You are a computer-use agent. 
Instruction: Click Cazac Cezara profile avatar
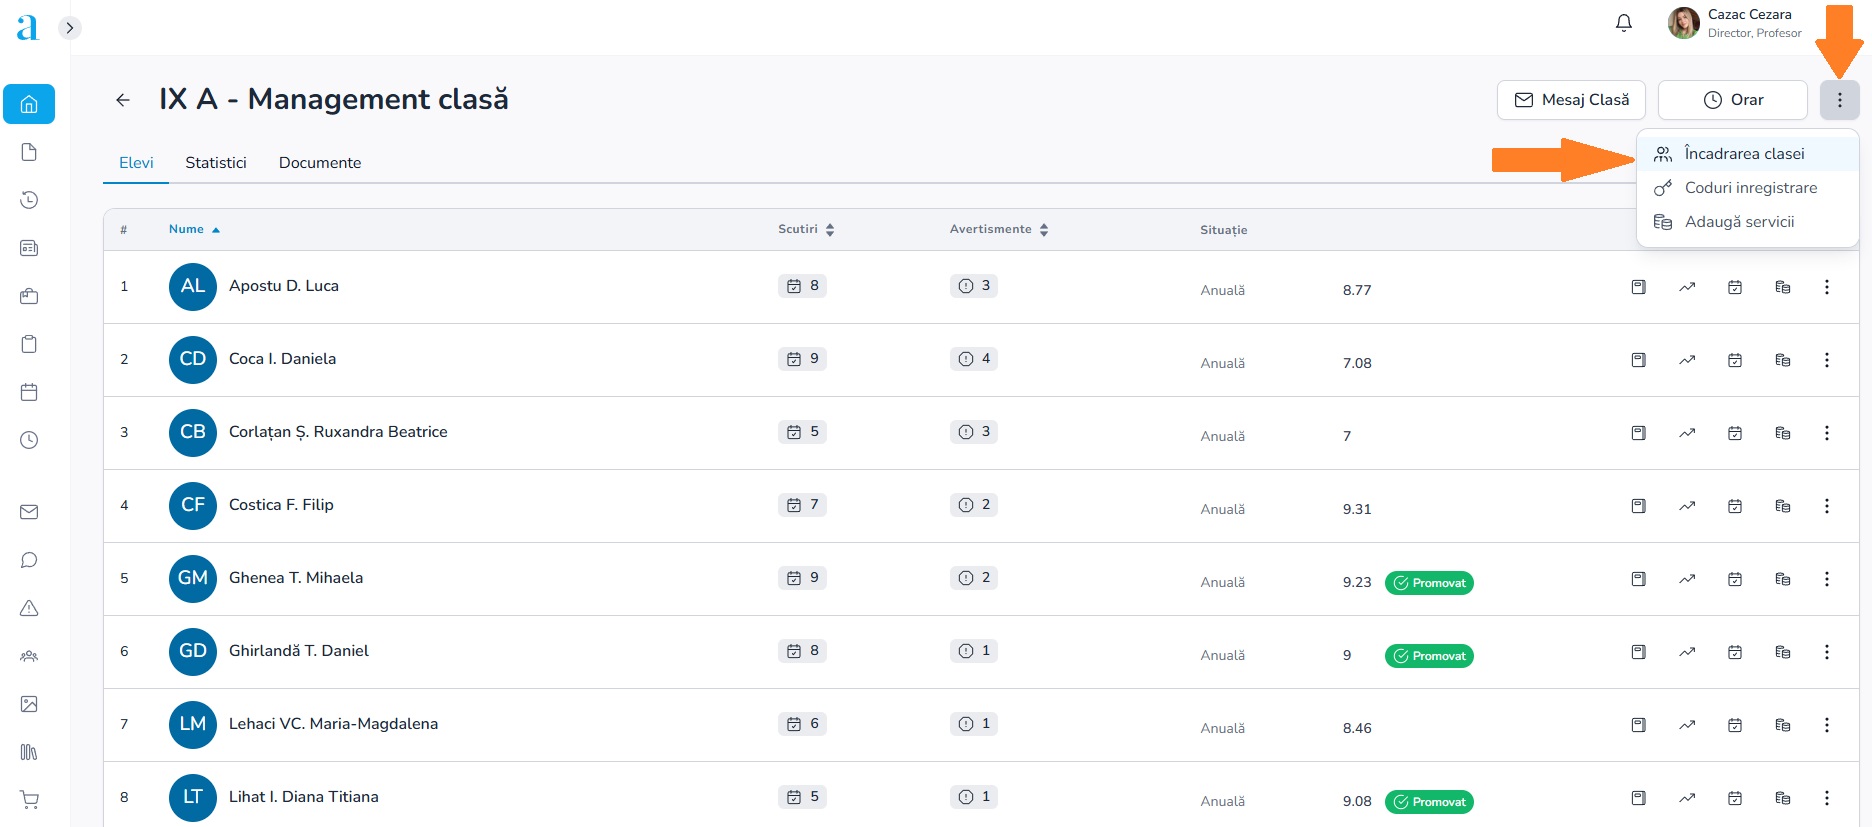pos(1684,23)
